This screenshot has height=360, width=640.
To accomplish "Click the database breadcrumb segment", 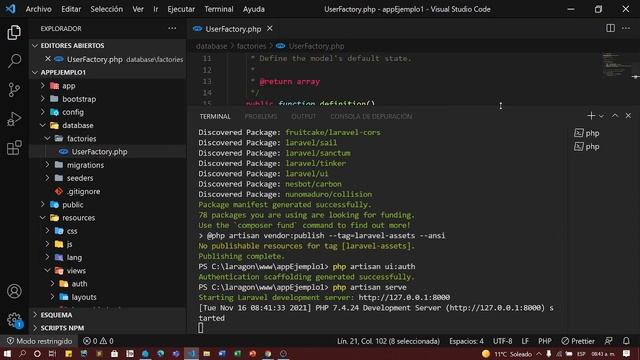I will (211, 46).
